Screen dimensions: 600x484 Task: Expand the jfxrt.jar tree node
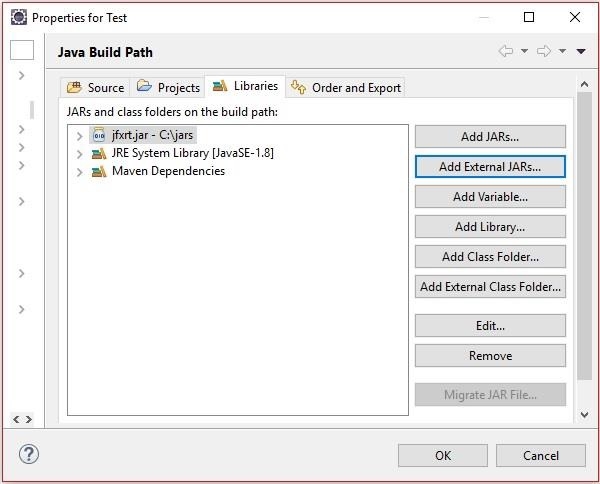[80, 135]
